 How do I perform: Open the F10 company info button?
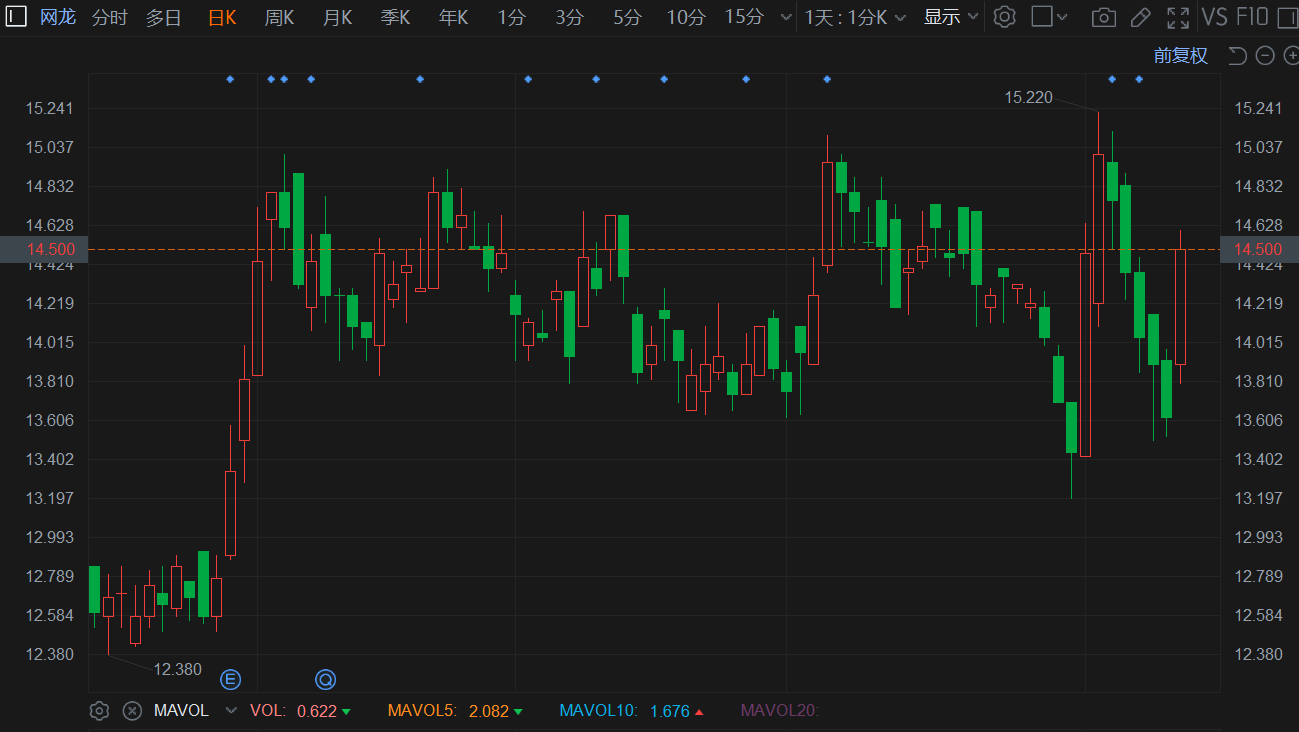point(1252,17)
